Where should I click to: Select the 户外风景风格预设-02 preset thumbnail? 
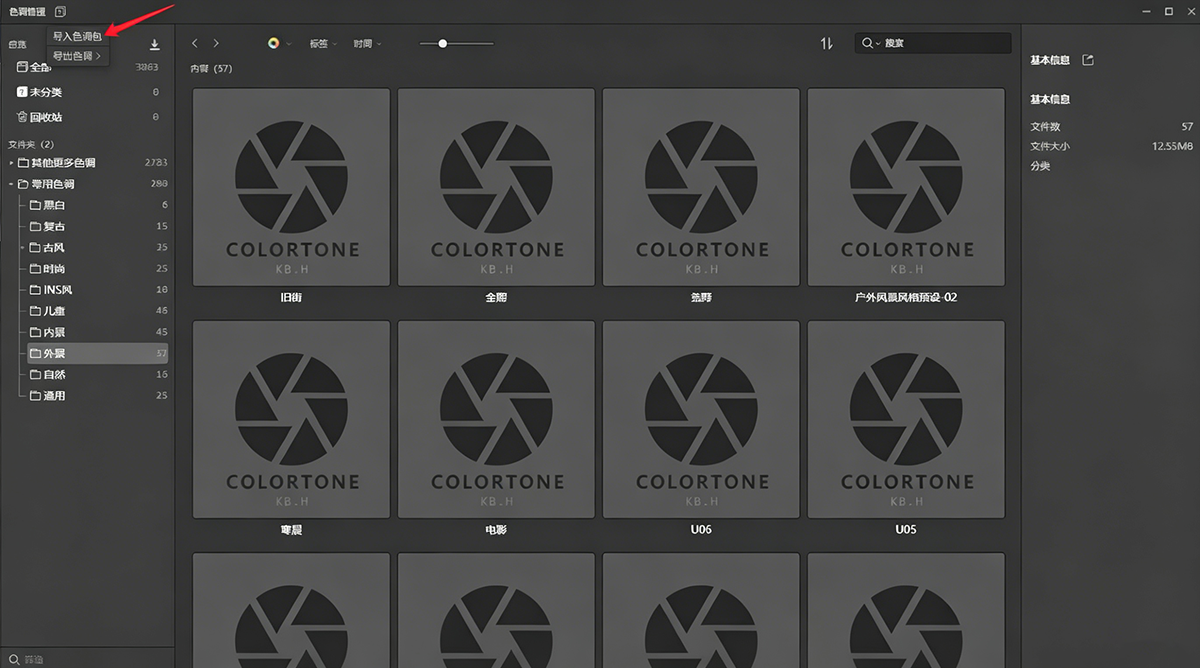click(906, 187)
